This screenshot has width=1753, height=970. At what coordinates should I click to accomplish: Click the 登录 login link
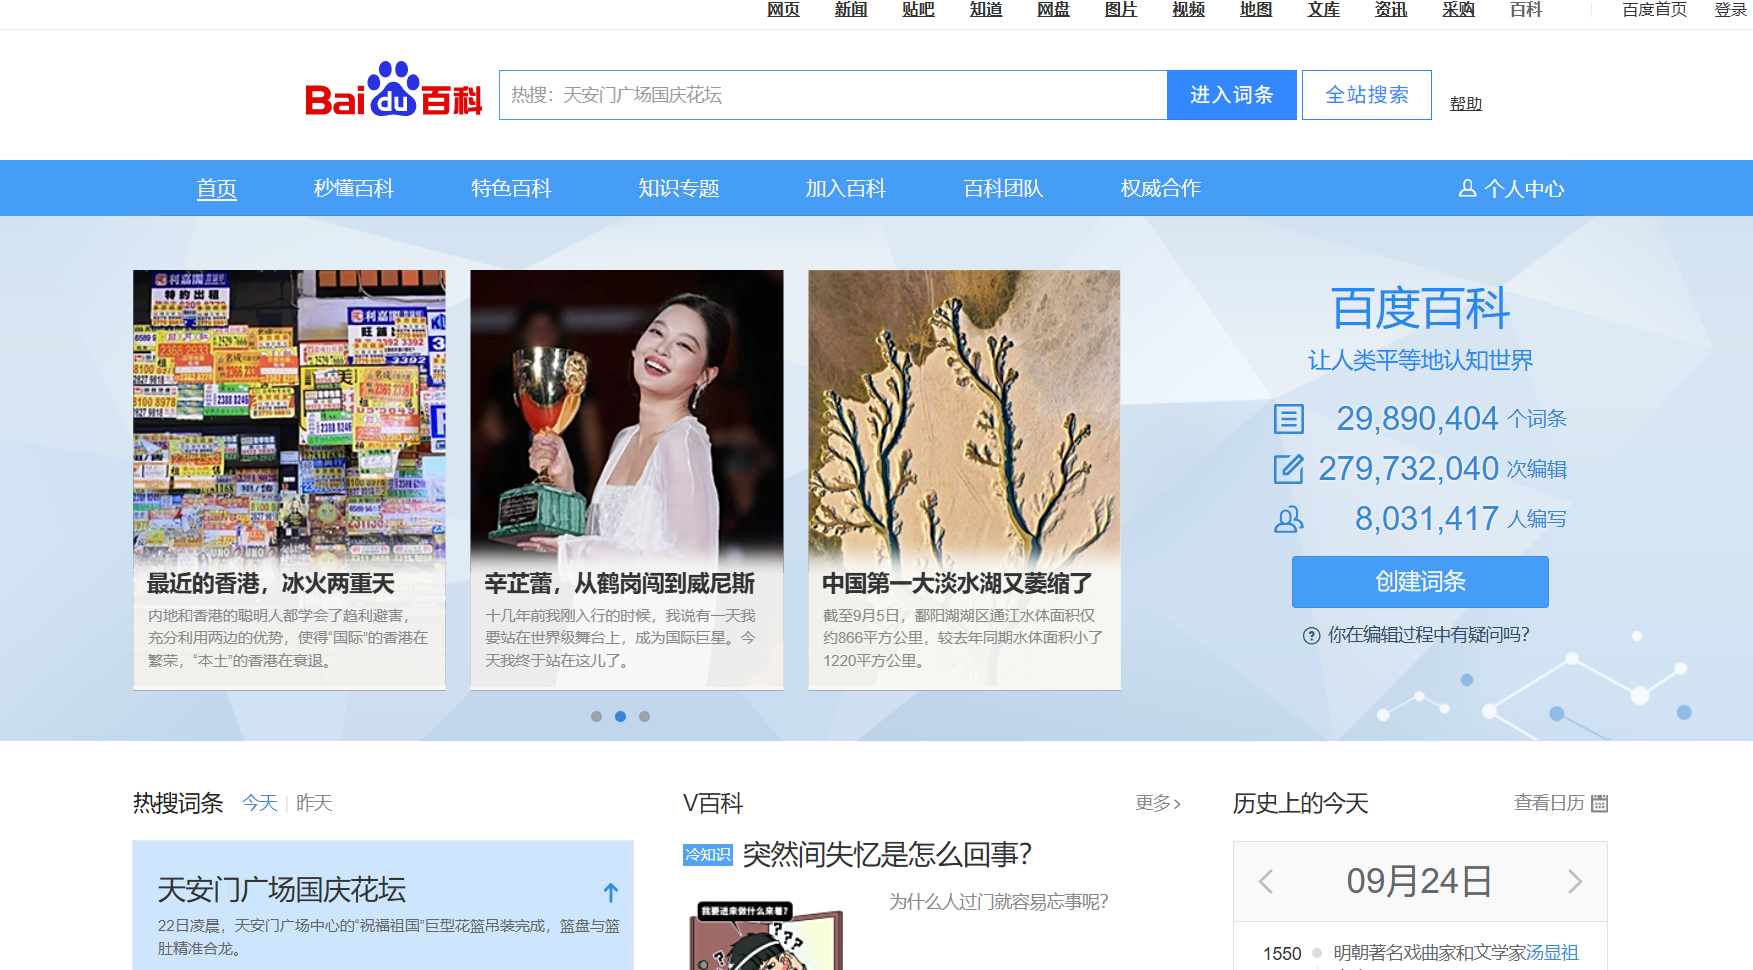point(1731,10)
